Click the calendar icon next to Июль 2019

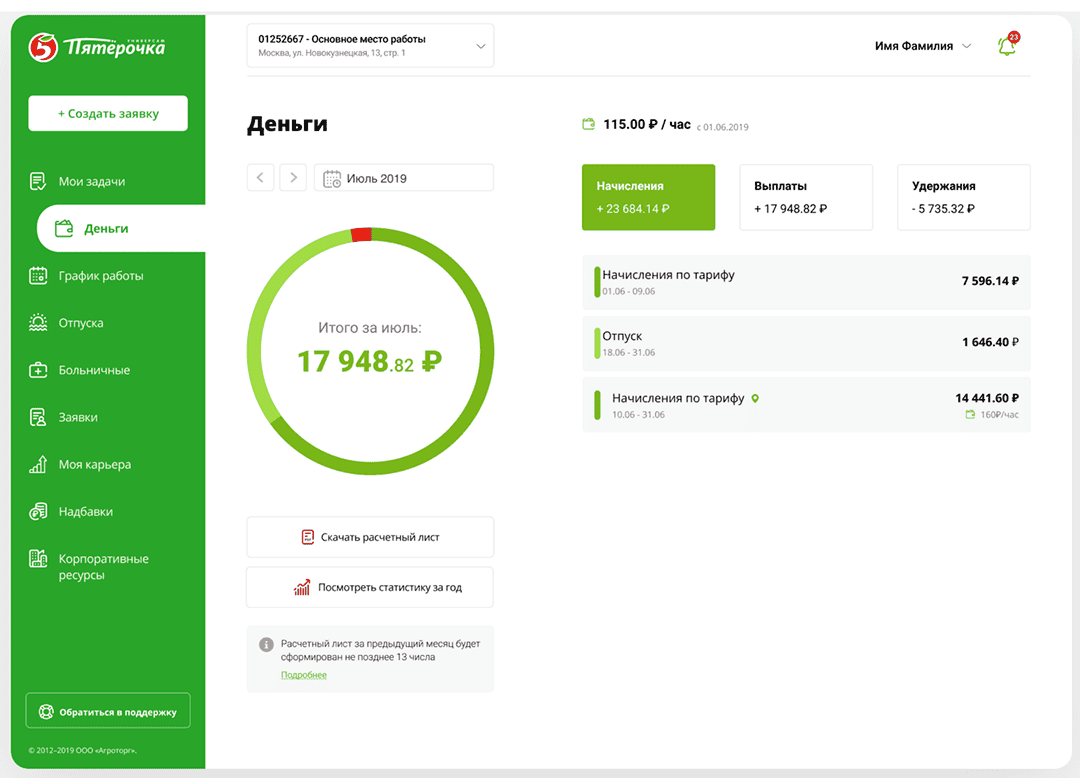coord(334,177)
